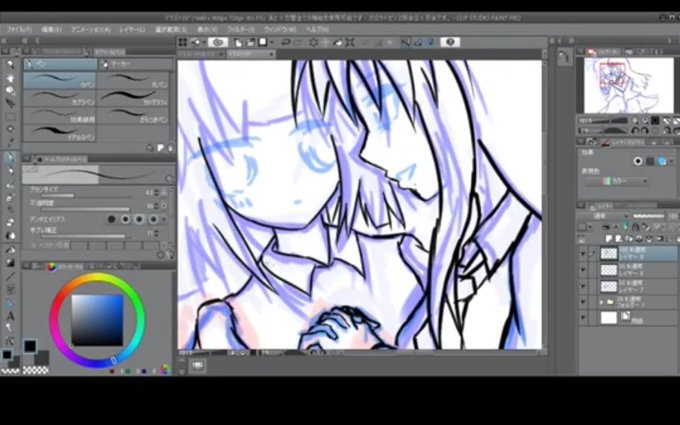Switch to the マーカー sub tool tab
The image size is (680, 425).
[x=136, y=64]
